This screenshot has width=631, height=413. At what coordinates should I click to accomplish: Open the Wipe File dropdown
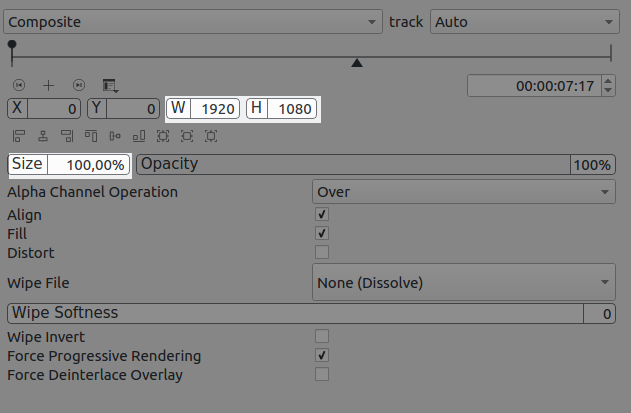point(463,283)
